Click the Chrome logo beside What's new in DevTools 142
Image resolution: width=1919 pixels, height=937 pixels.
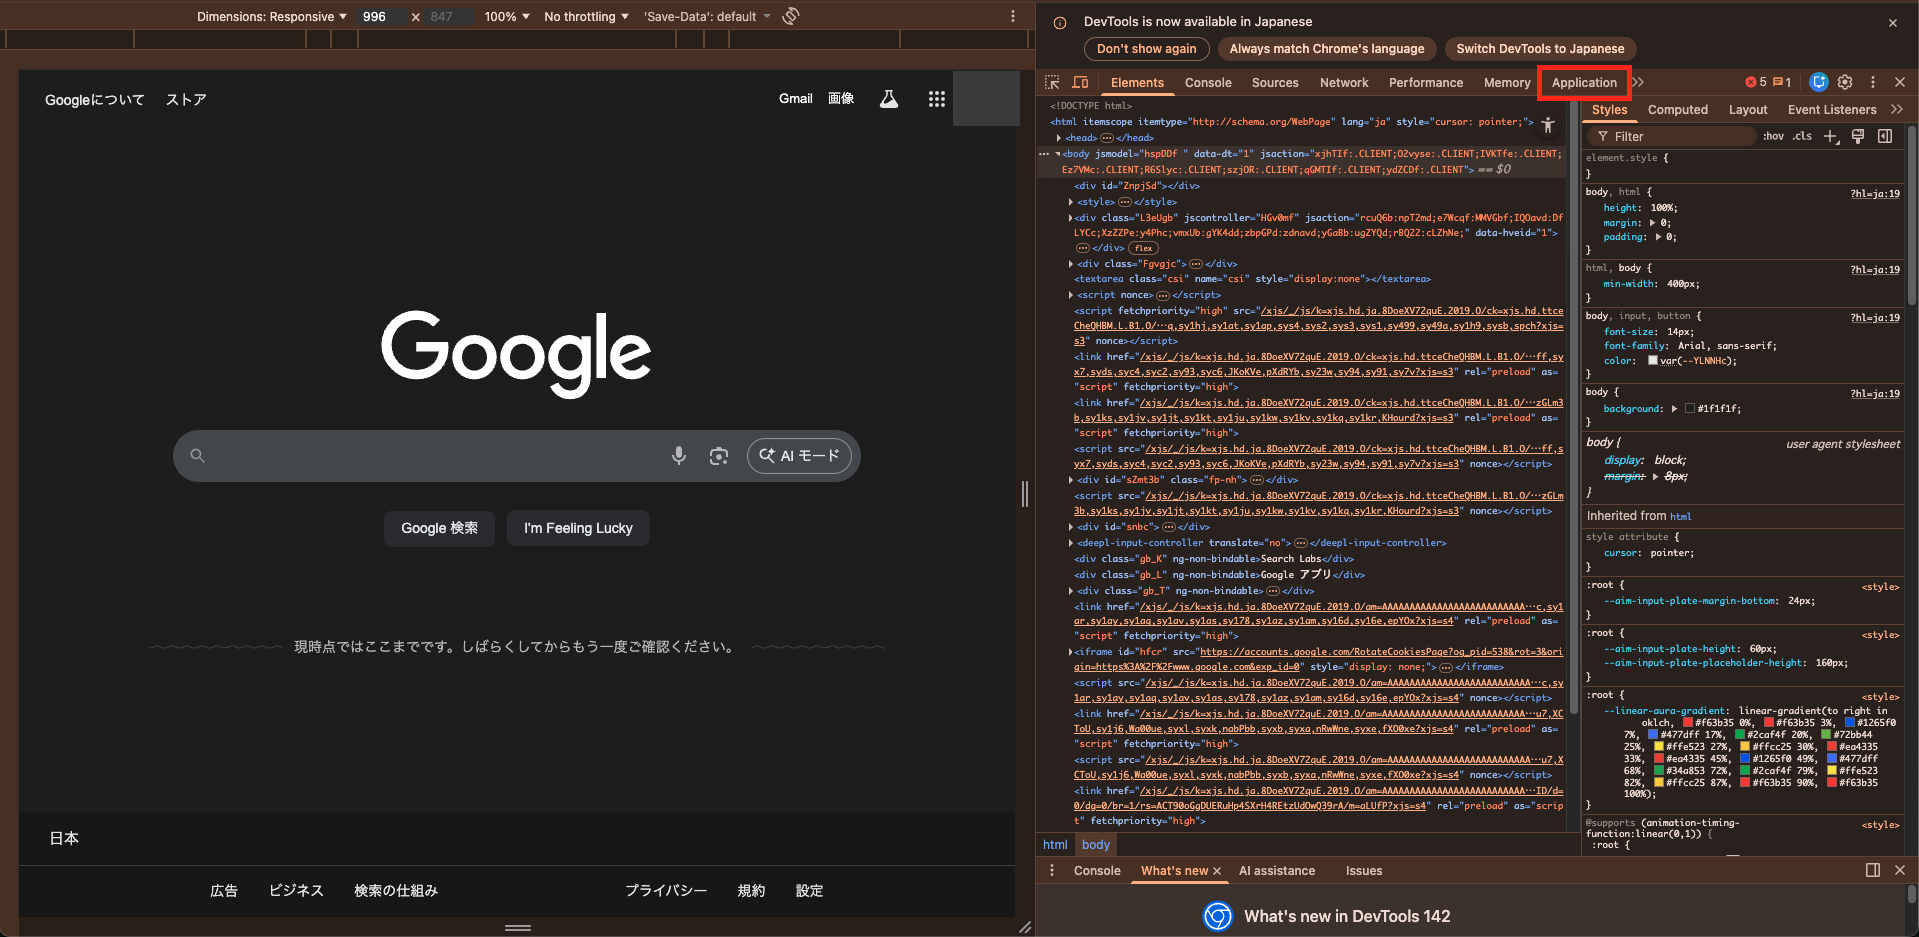pyautogui.click(x=1218, y=916)
